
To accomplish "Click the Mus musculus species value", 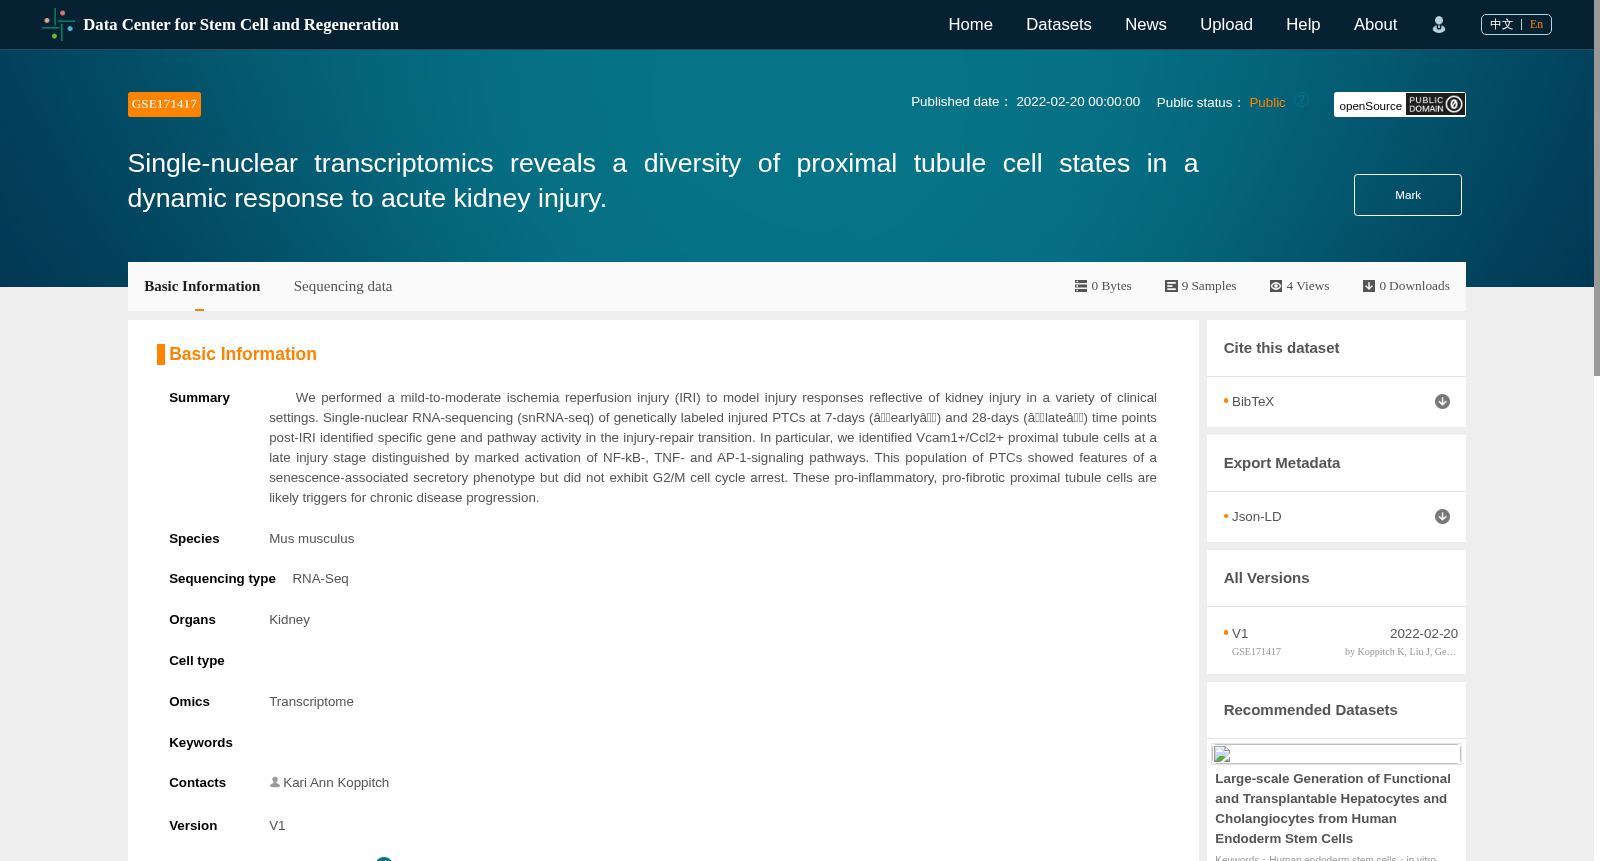I will [x=311, y=538].
